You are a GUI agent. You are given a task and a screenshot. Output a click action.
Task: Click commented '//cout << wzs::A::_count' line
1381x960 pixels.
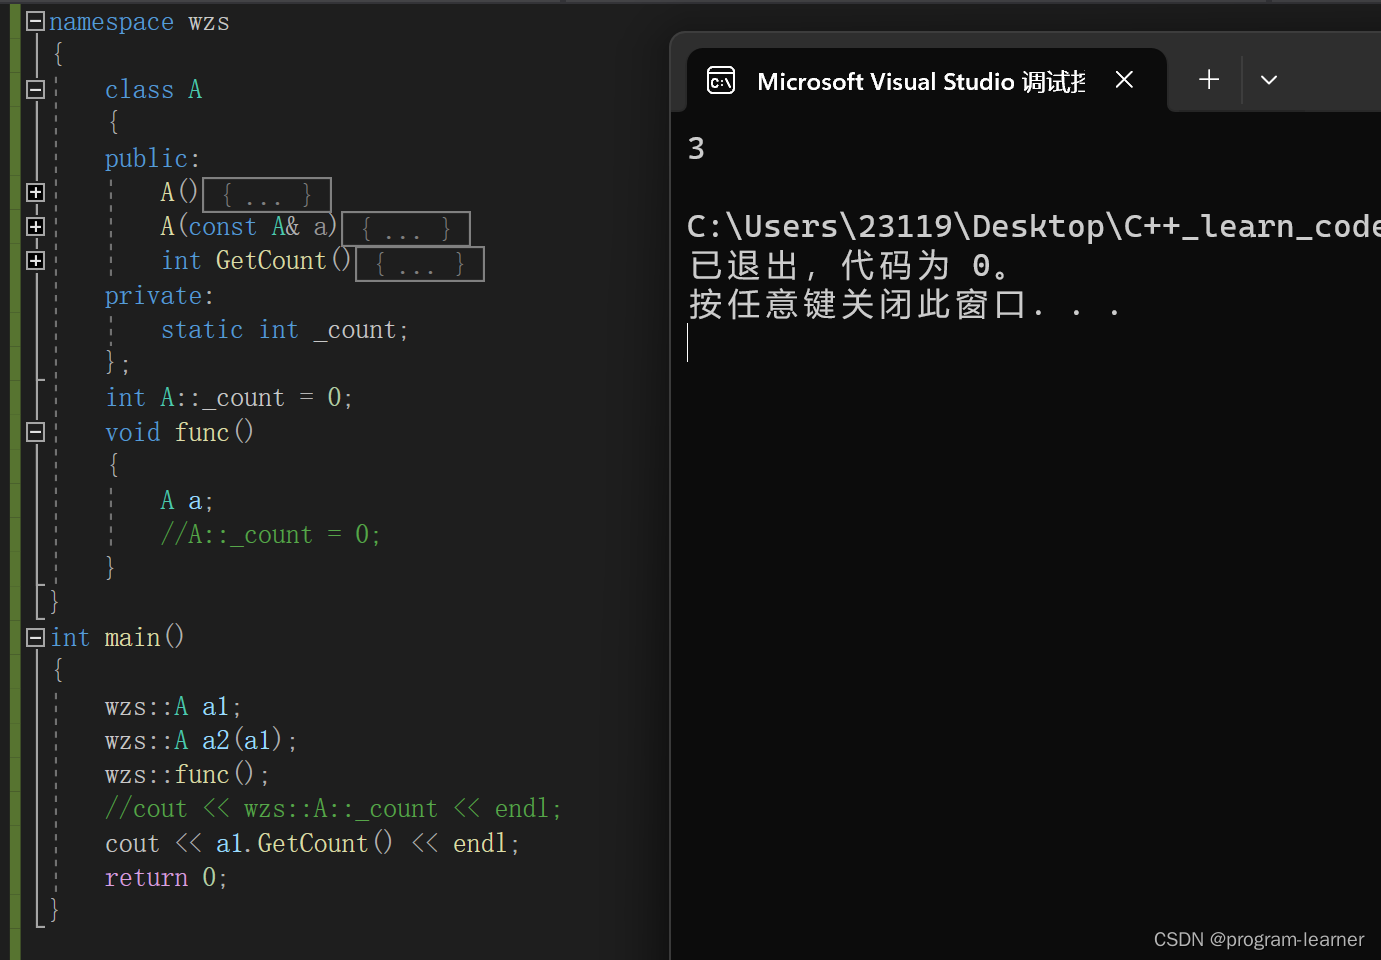click(333, 809)
